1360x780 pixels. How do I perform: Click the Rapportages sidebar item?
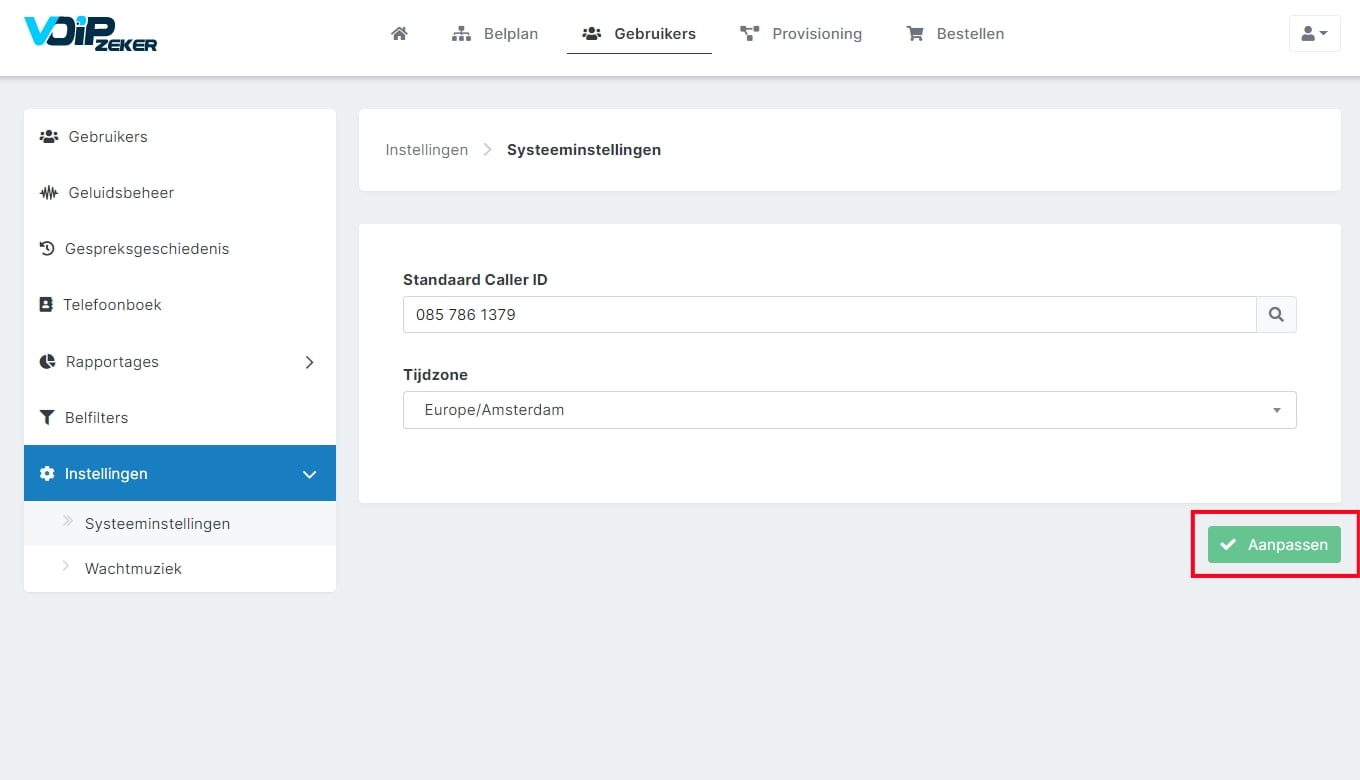180,362
